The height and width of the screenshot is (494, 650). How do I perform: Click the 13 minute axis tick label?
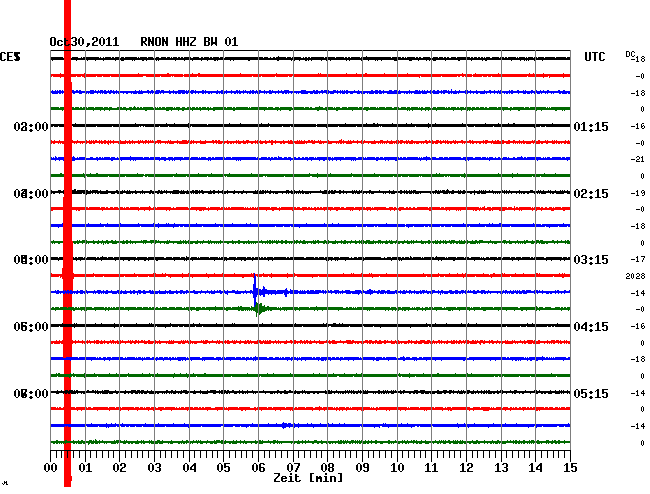pos(501,468)
